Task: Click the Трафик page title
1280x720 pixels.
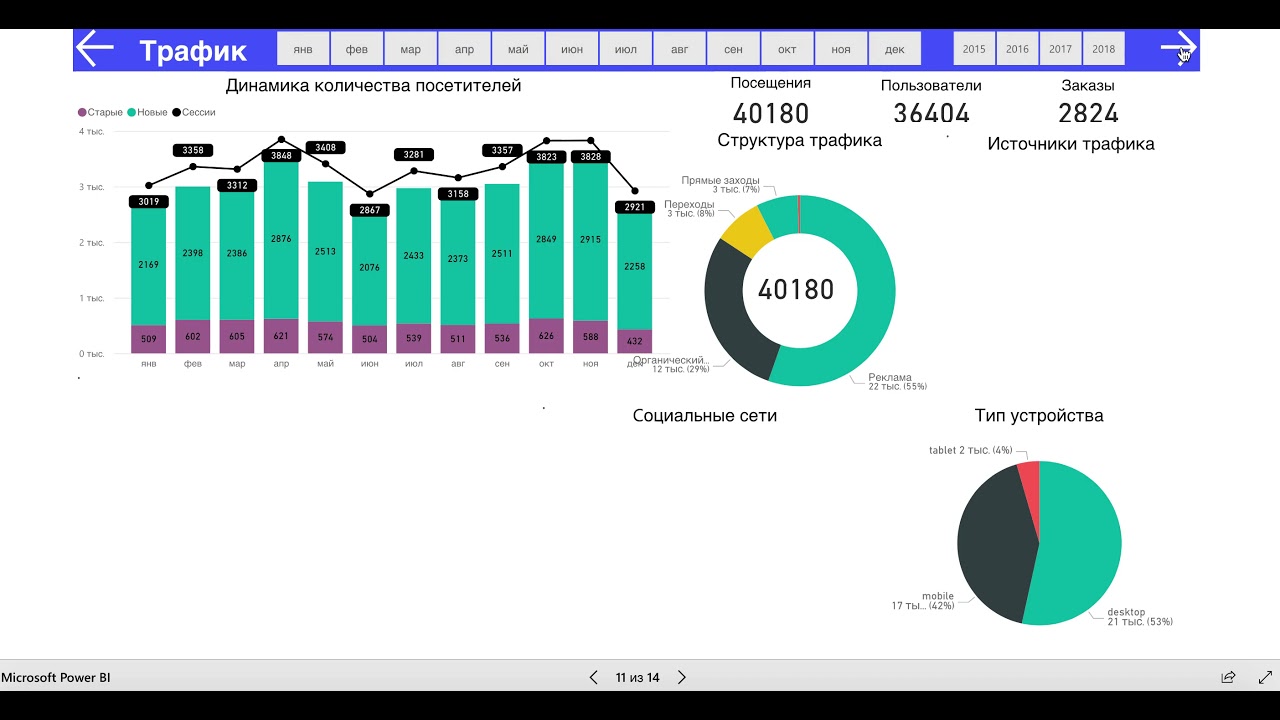Action: 193,50
